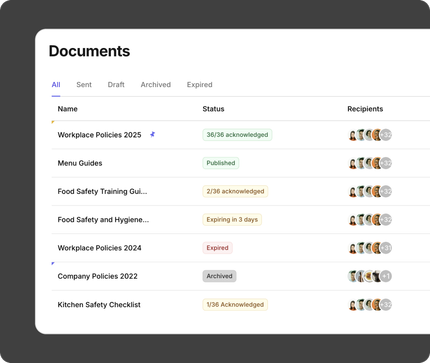Open the Expired tab
The image size is (430, 363).
coord(199,85)
